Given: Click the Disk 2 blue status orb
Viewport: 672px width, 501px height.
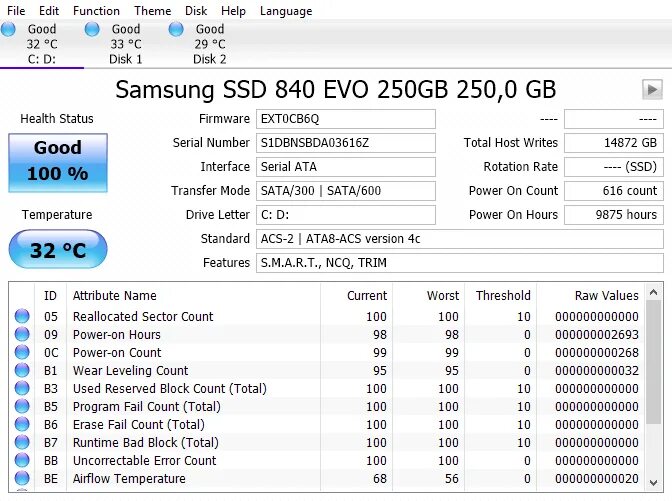Looking at the screenshot, I should point(176,29).
